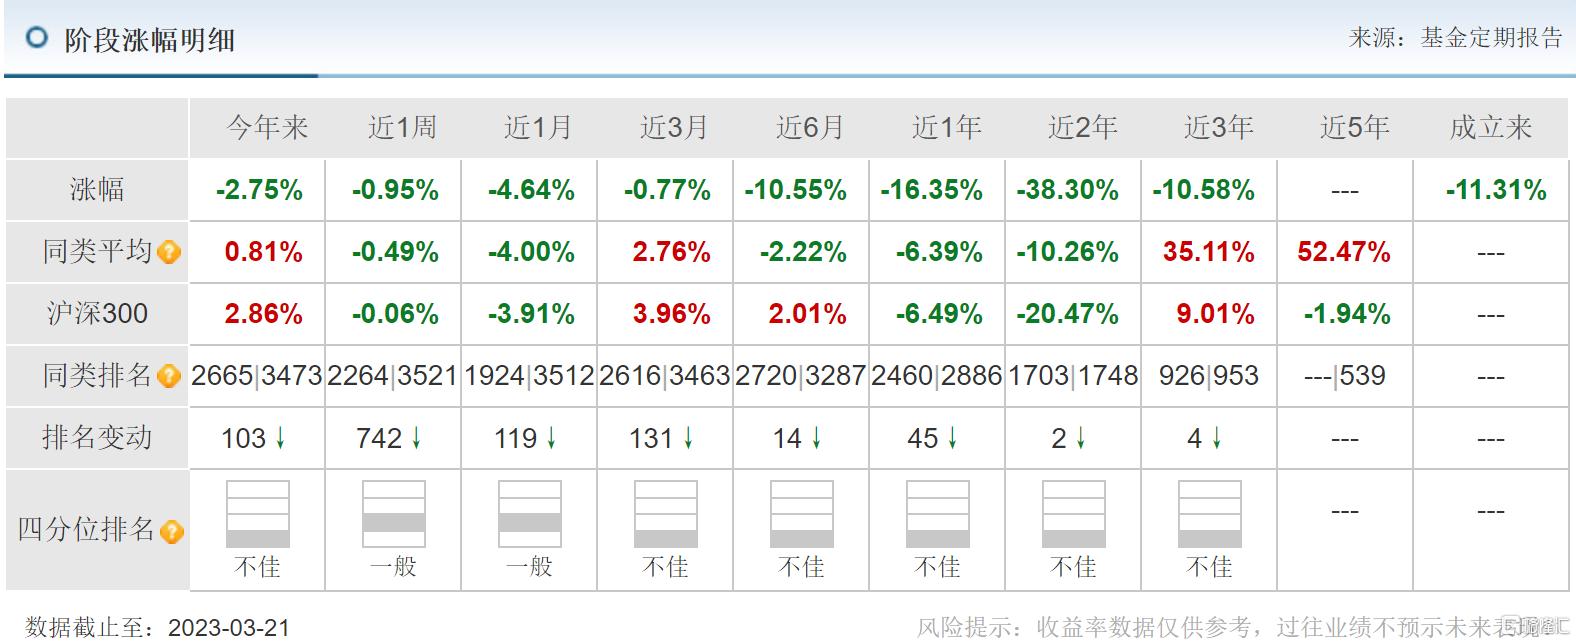Click the 2264|3521 ranking cell
The width and height of the screenshot is (1576, 642).
[x=393, y=376]
